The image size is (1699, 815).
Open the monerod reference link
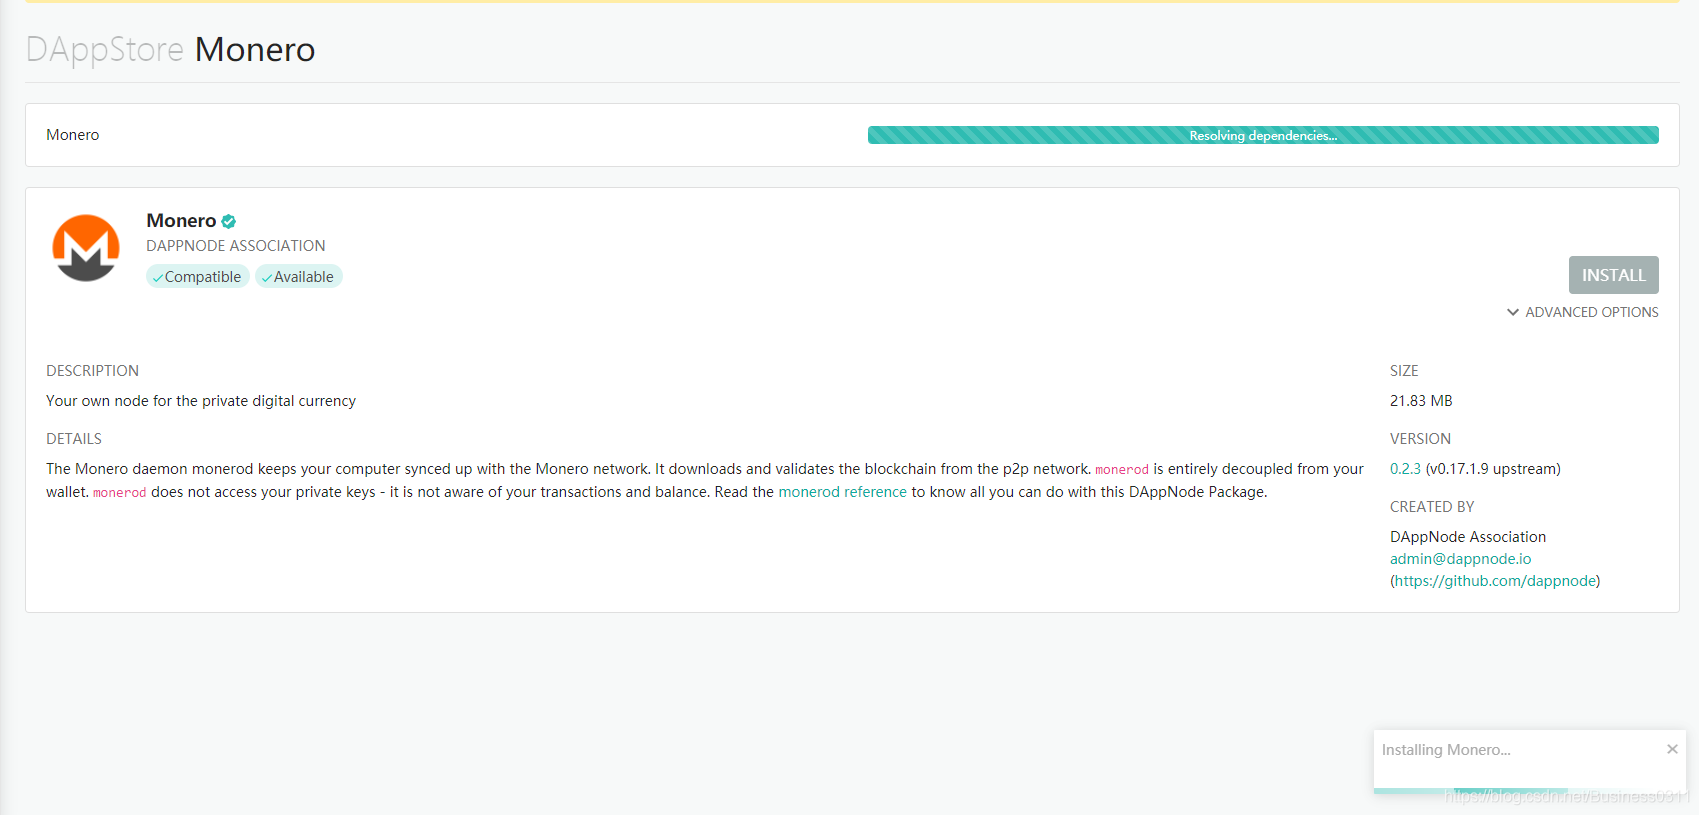pyautogui.click(x=843, y=492)
